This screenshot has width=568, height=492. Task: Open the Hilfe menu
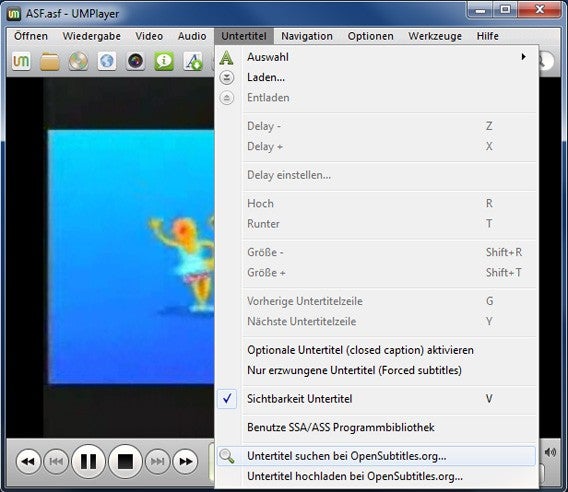[x=488, y=36]
